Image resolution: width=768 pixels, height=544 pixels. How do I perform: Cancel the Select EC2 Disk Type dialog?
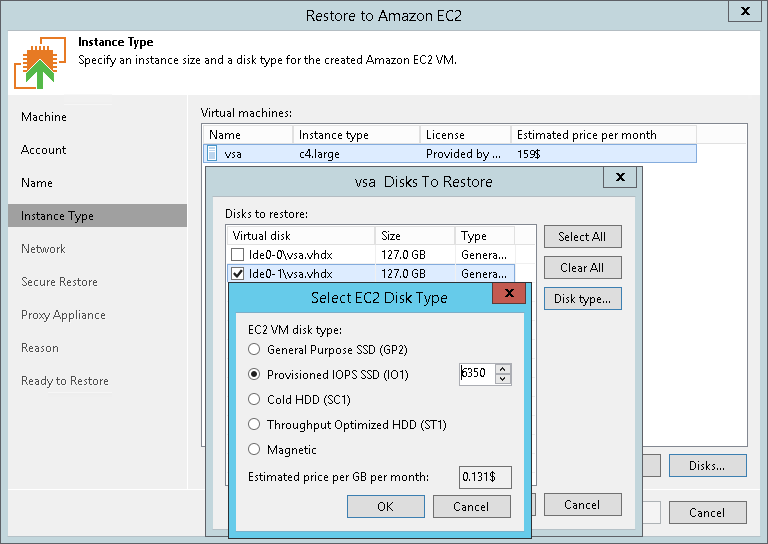point(472,506)
